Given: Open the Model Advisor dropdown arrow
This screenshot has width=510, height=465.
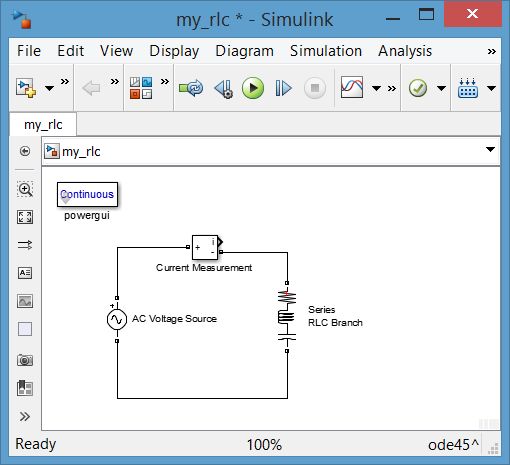Looking at the screenshot, I should [x=441, y=88].
